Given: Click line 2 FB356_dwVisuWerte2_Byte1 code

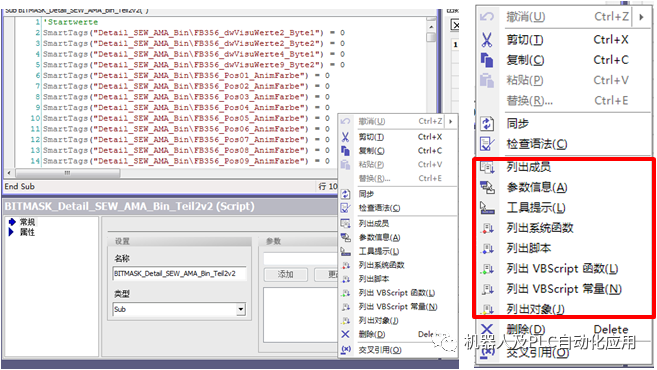Looking at the screenshot, I should pyautogui.click(x=194, y=33).
